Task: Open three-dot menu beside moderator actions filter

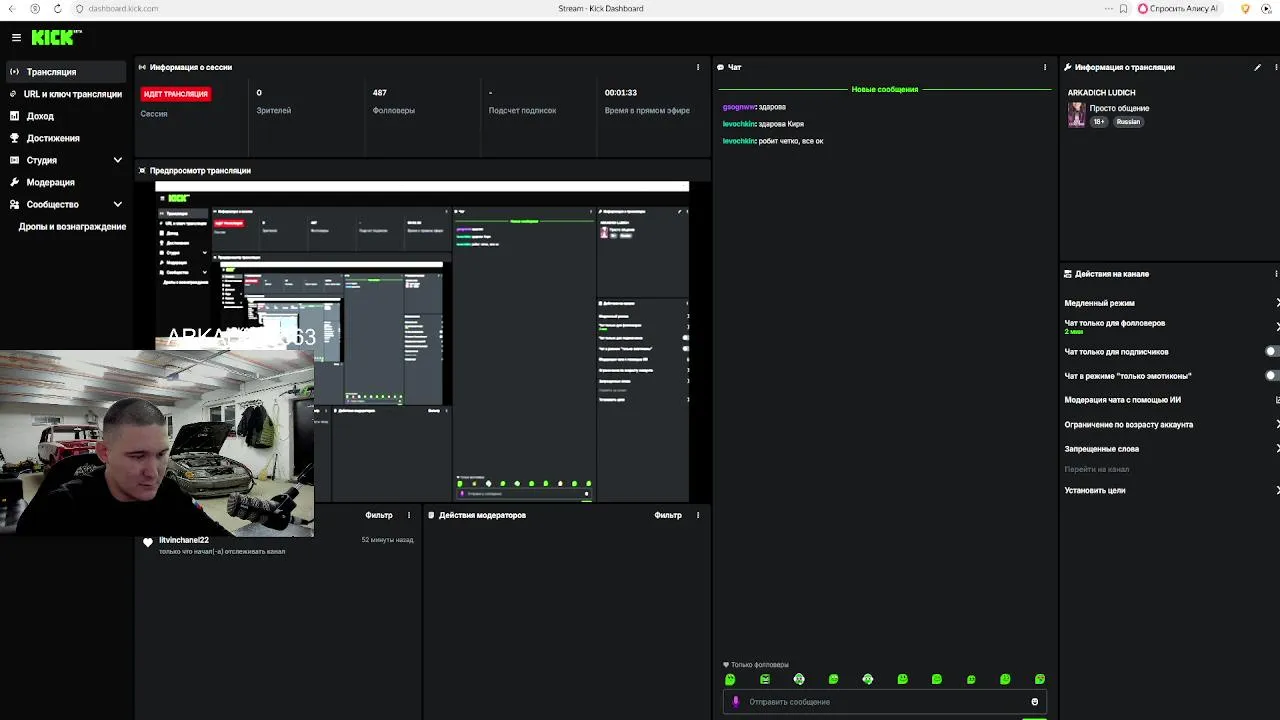Action: pos(698,515)
